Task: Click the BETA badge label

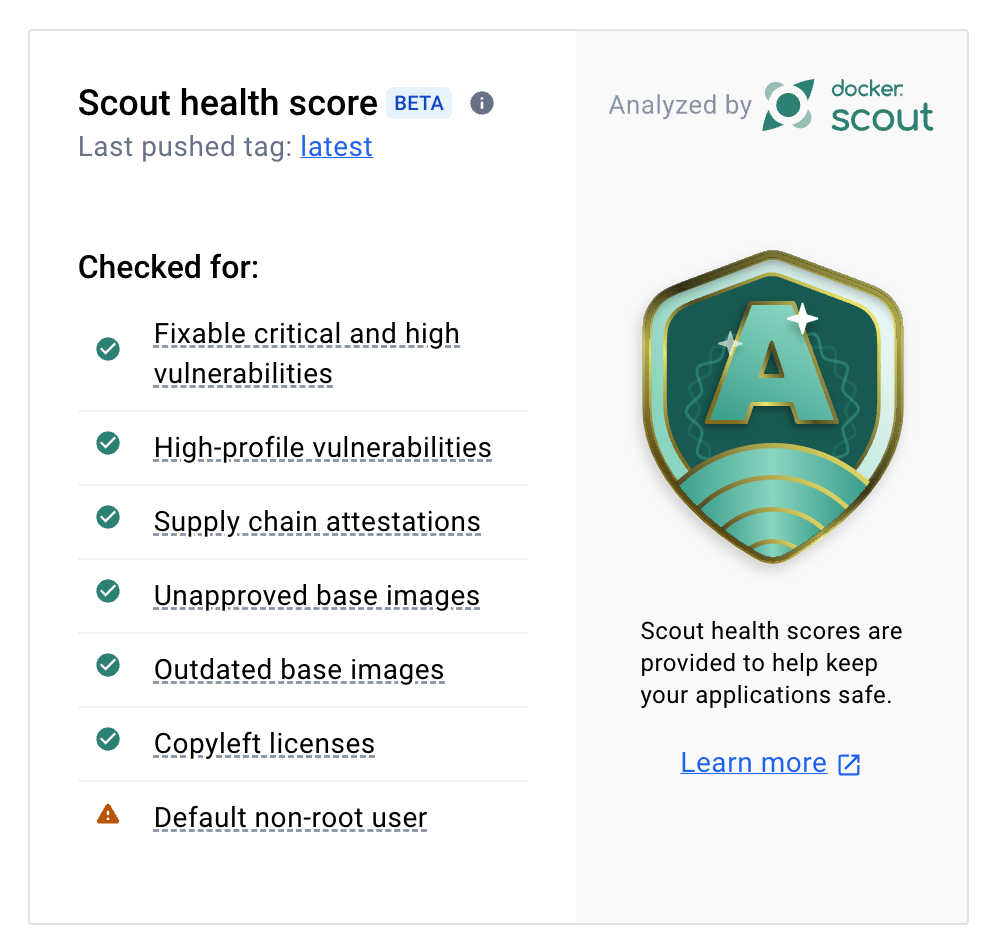Action: (418, 103)
